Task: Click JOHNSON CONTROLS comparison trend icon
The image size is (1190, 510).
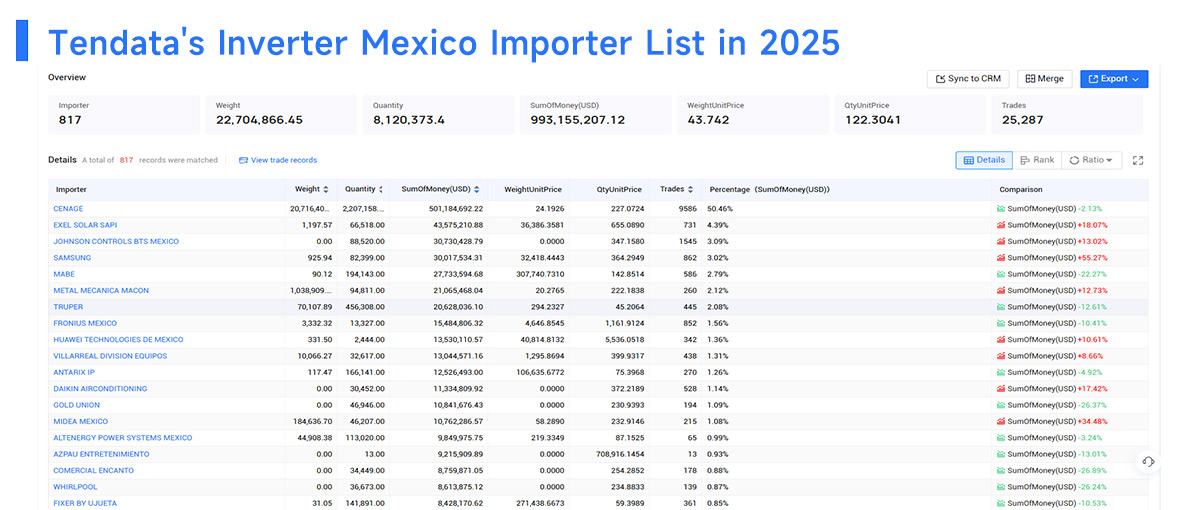Action: tap(1002, 241)
